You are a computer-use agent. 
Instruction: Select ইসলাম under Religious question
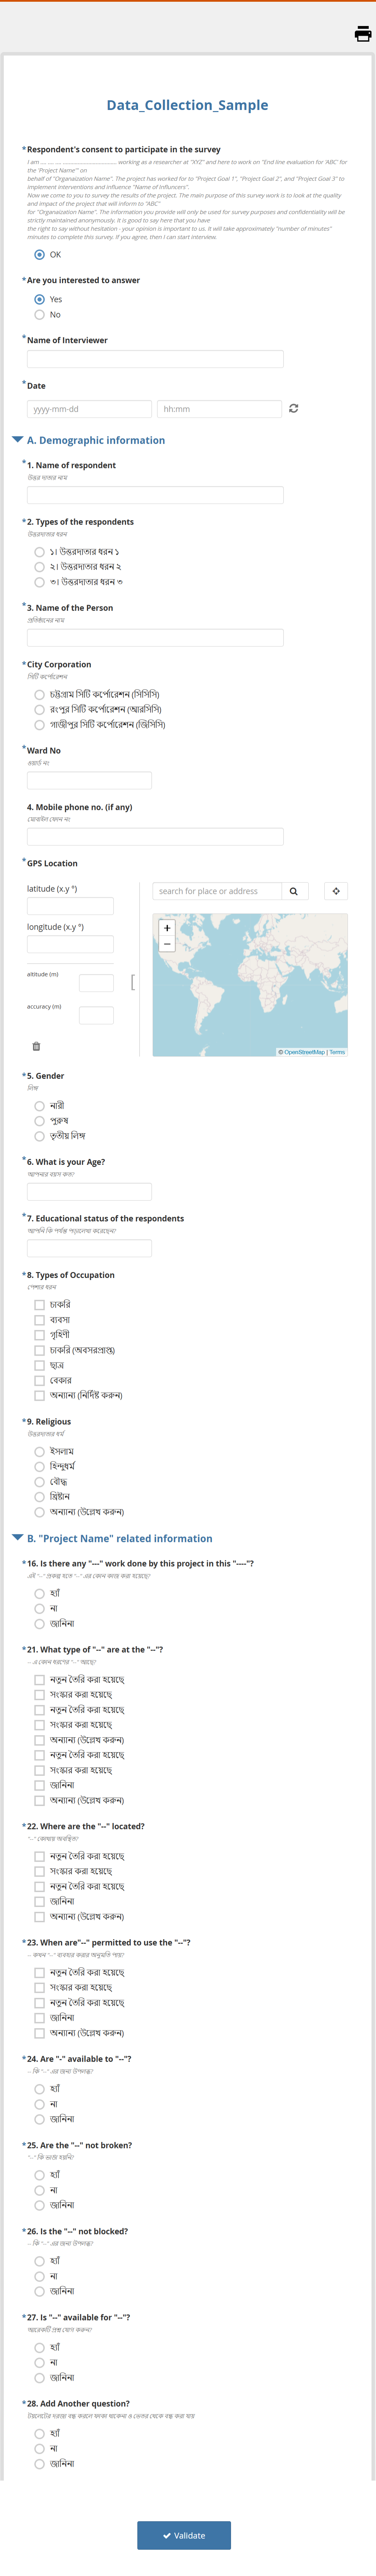(39, 1451)
